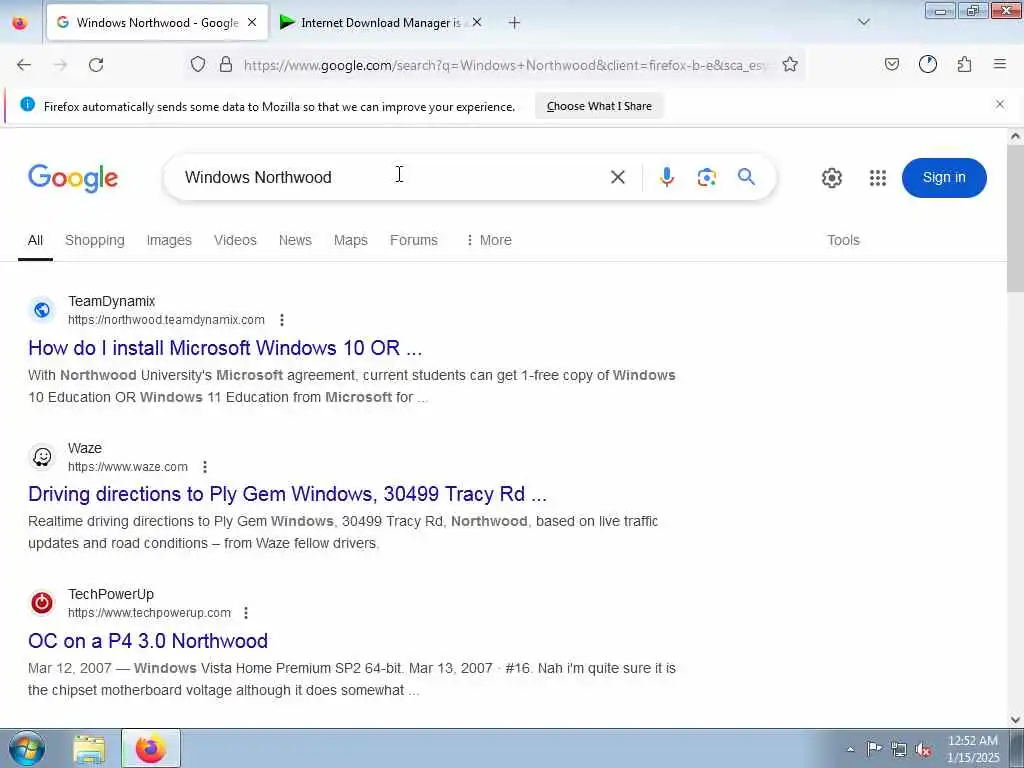
Task: Select the All results tab
Action: [x=35, y=240]
